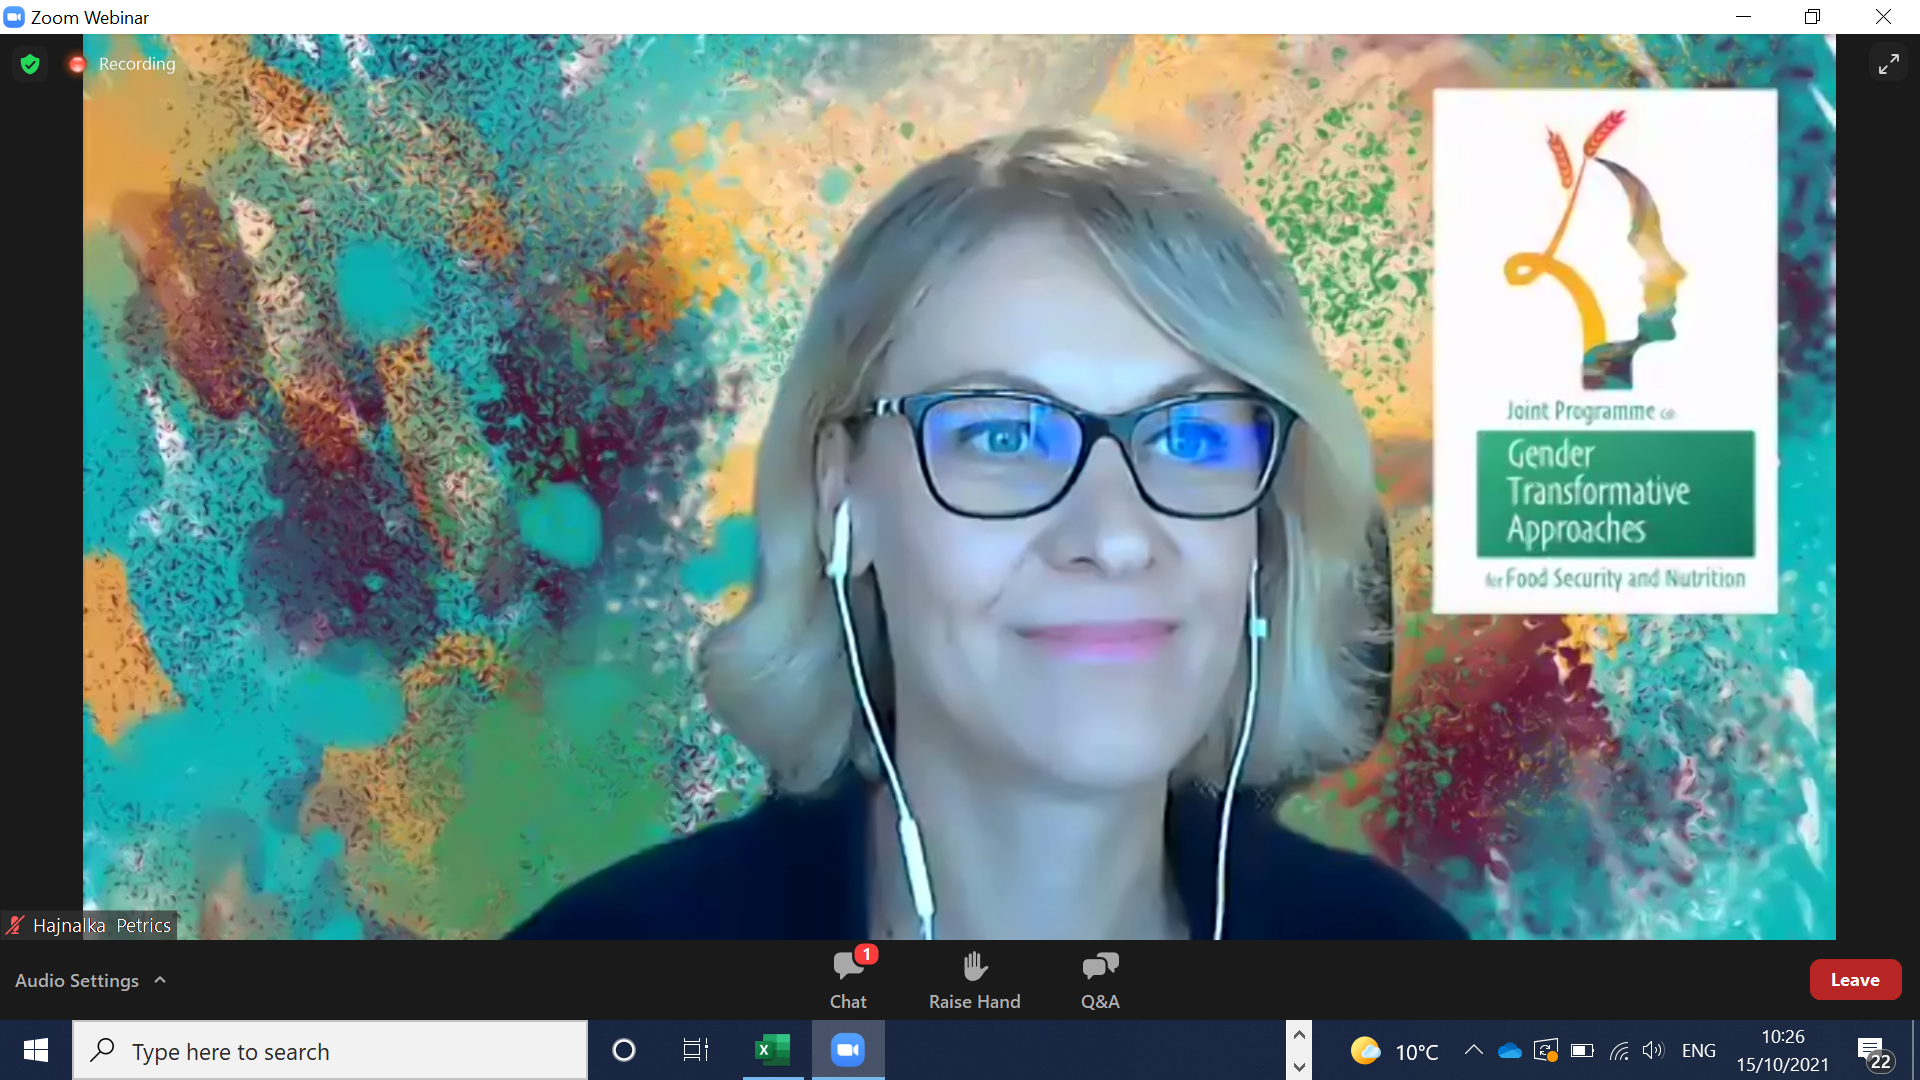Open Excel from the taskbar

[772, 1050]
